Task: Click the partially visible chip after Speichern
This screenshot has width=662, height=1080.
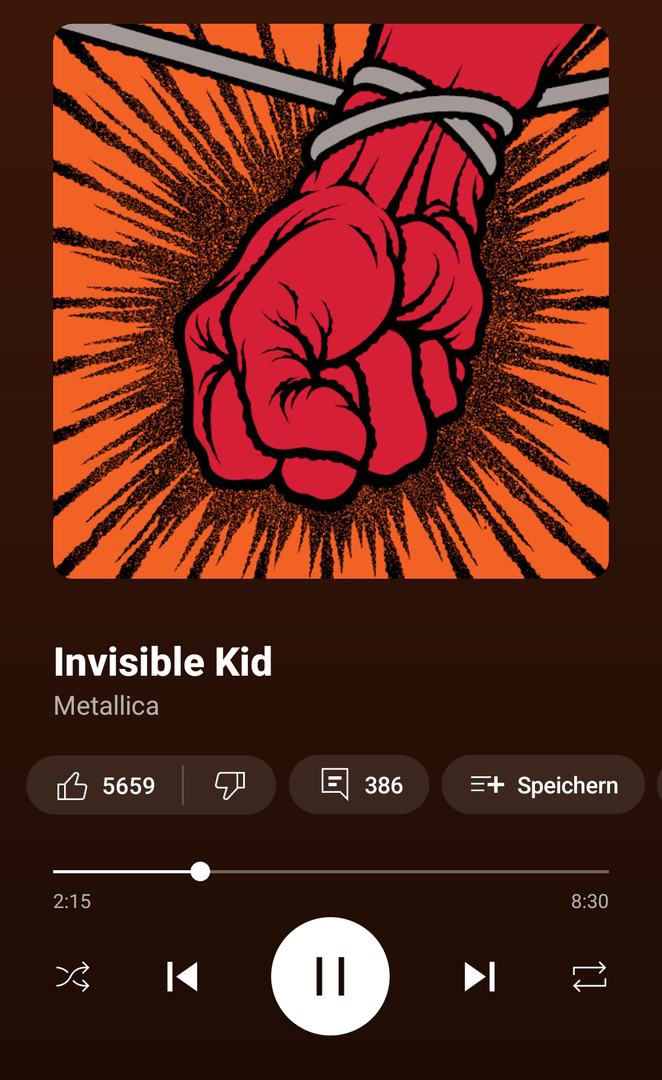Action: click(658, 786)
